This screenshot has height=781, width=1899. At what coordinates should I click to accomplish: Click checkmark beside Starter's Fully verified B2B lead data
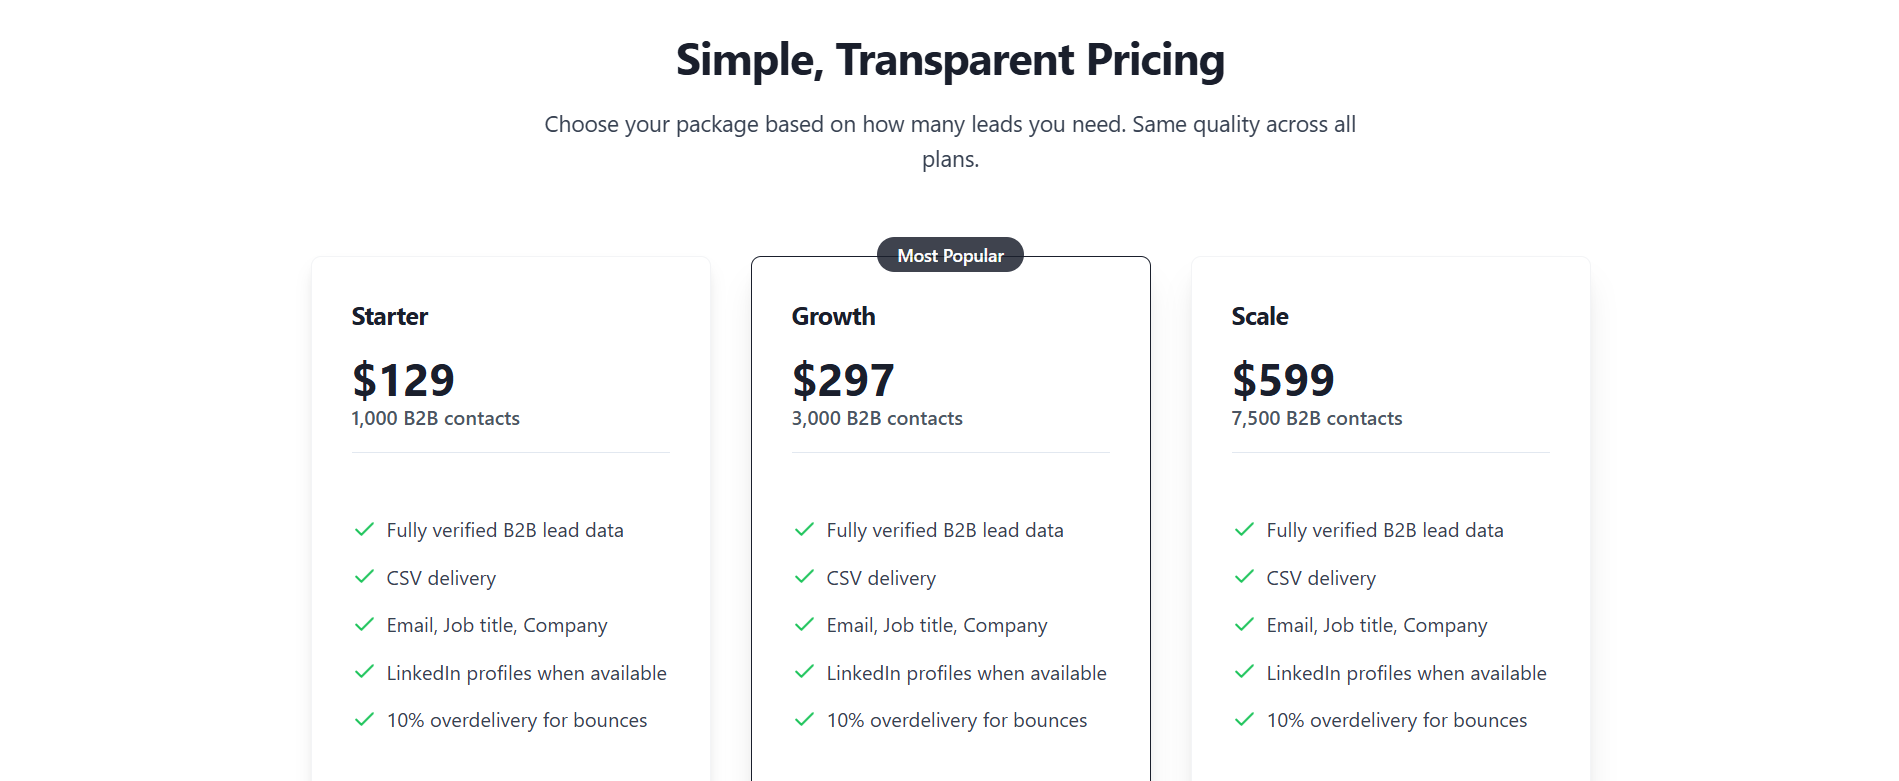(364, 530)
